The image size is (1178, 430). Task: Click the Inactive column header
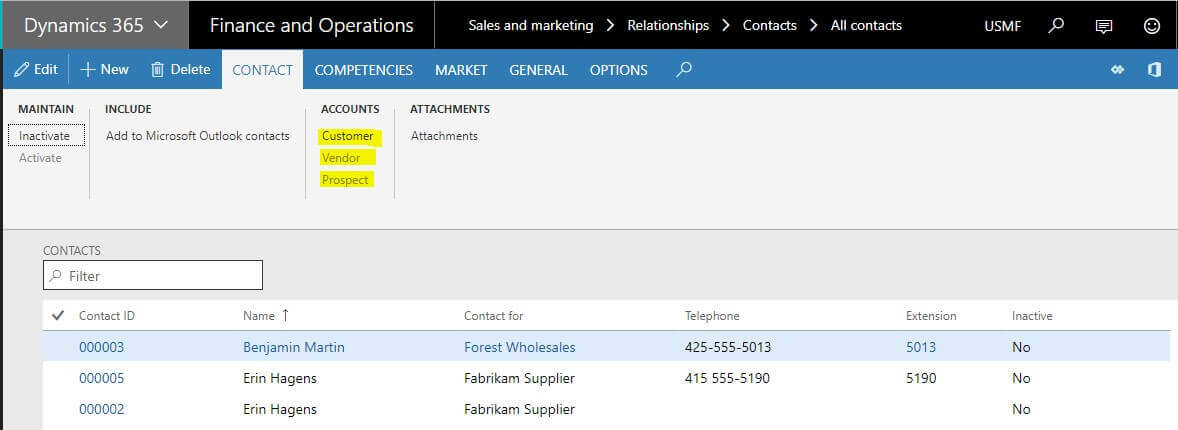click(1032, 316)
